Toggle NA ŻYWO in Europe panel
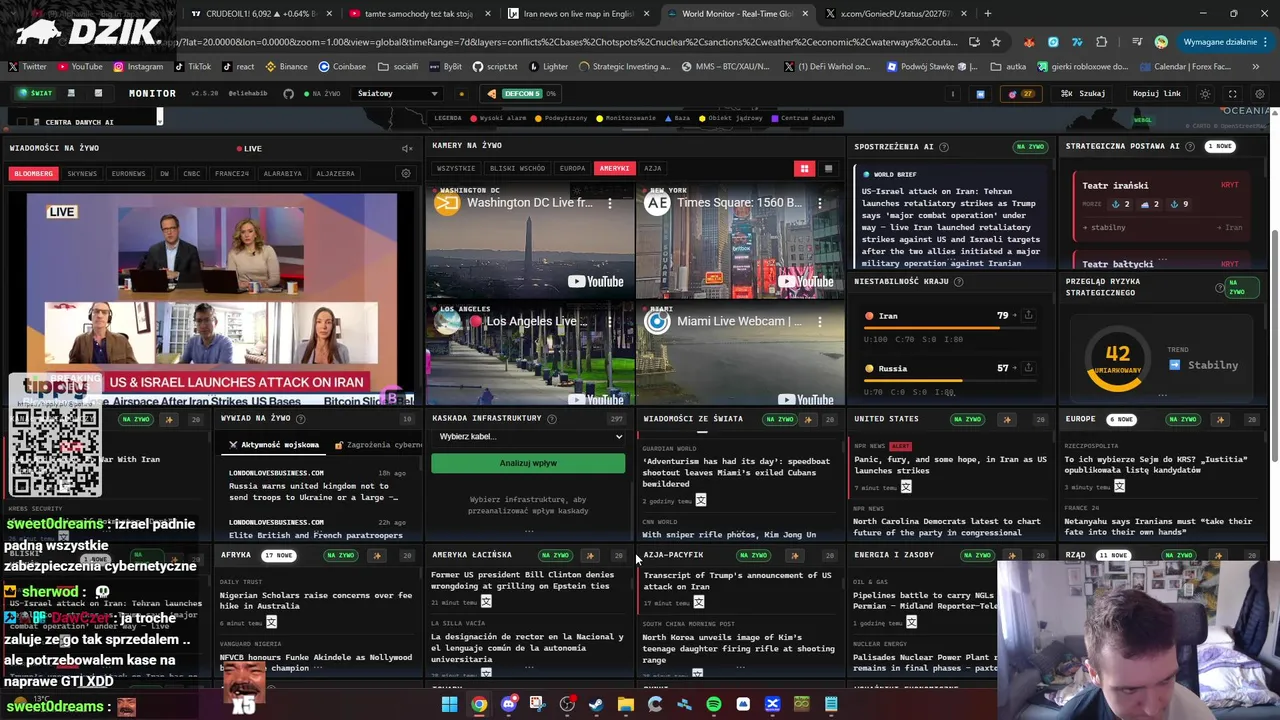The height and width of the screenshot is (720, 1280). 1182,419
